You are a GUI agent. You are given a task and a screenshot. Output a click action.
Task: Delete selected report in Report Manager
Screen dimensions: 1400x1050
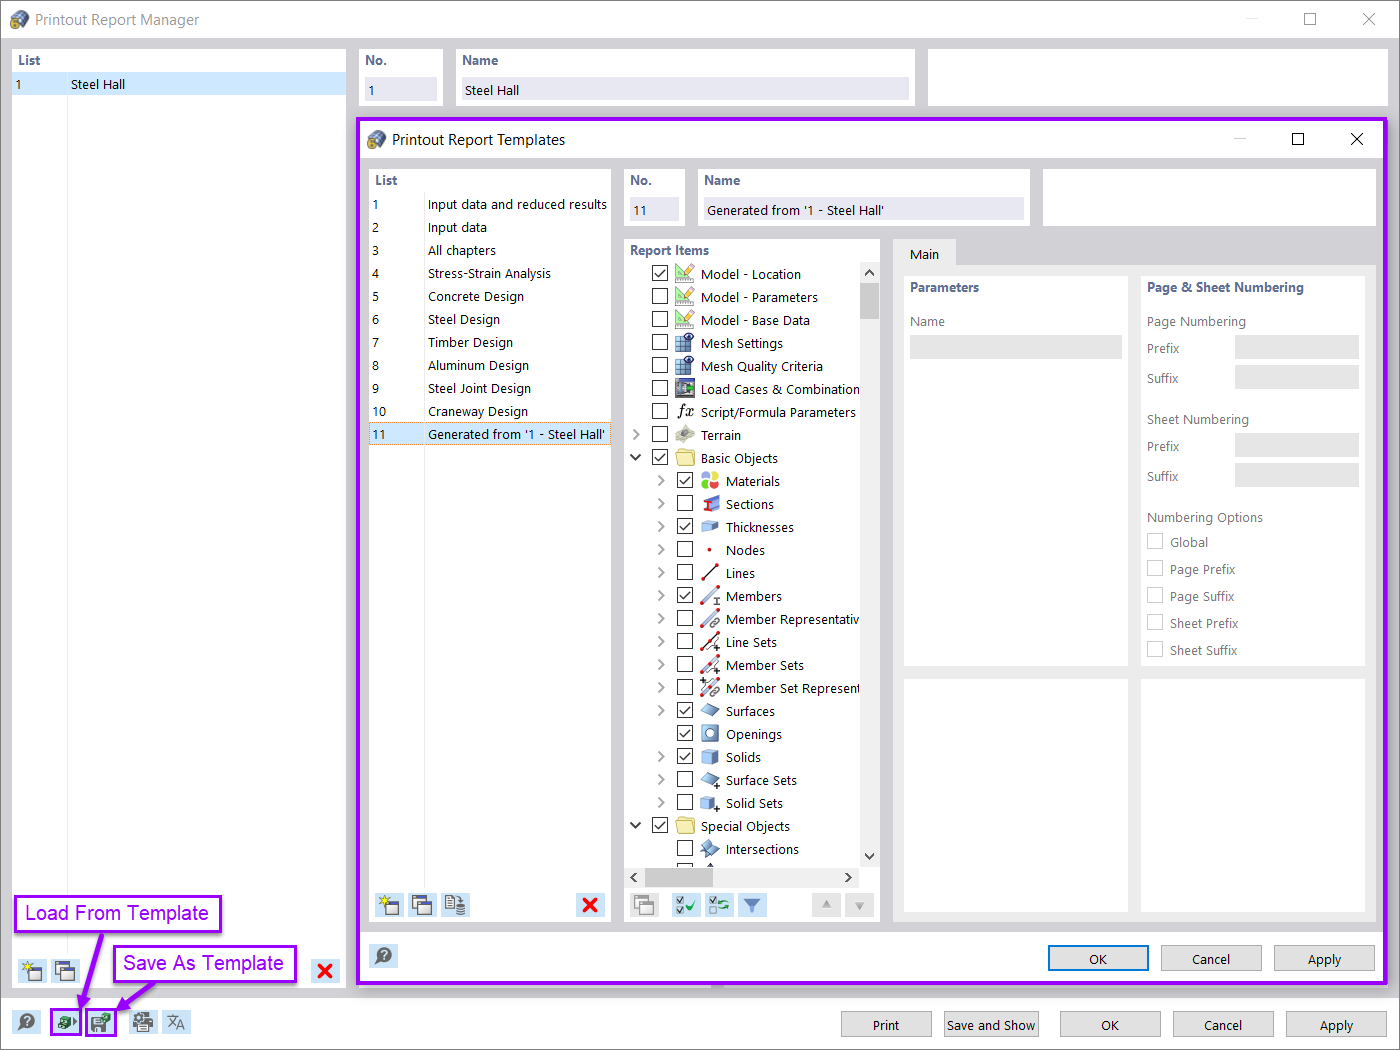click(325, 970)
